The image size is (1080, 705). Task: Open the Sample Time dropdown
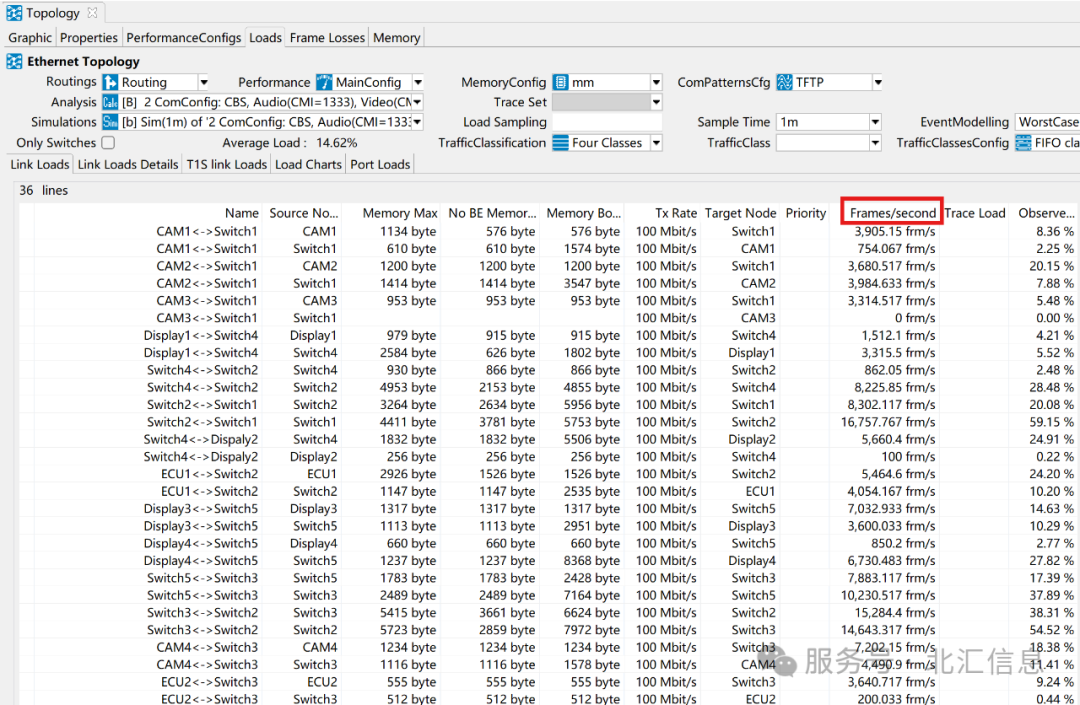pyautogui.click(x=875, y=122)
